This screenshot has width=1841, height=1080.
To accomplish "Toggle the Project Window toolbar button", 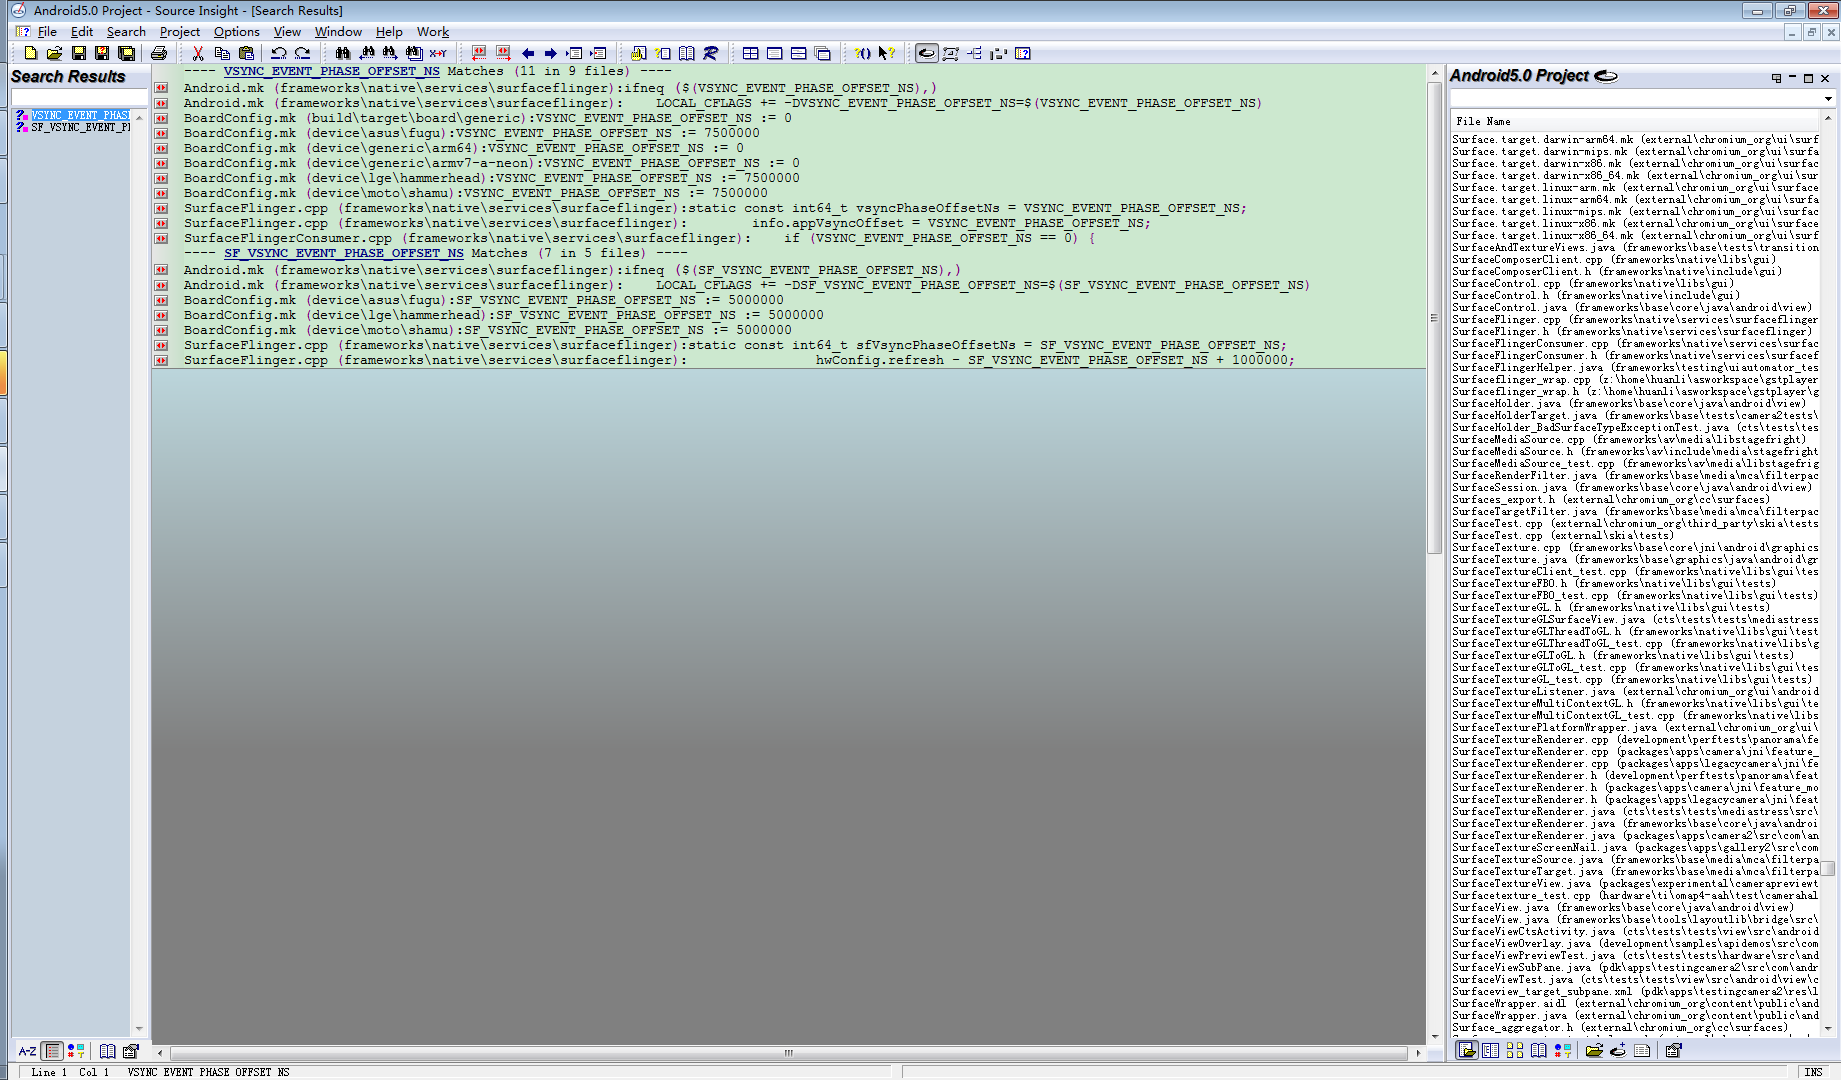I will click(x=927, y=53).
